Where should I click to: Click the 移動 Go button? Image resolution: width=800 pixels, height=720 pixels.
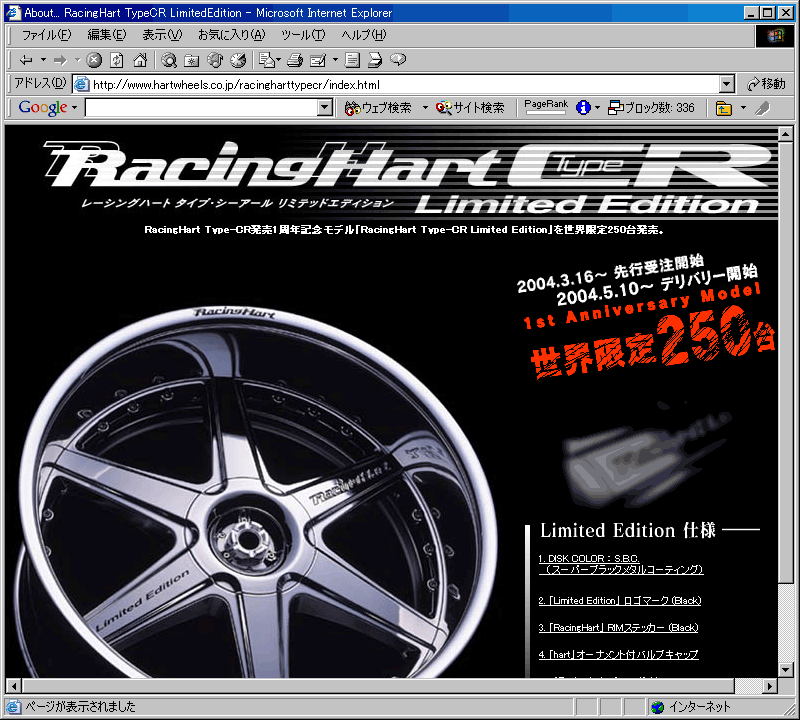pos(766,84)
